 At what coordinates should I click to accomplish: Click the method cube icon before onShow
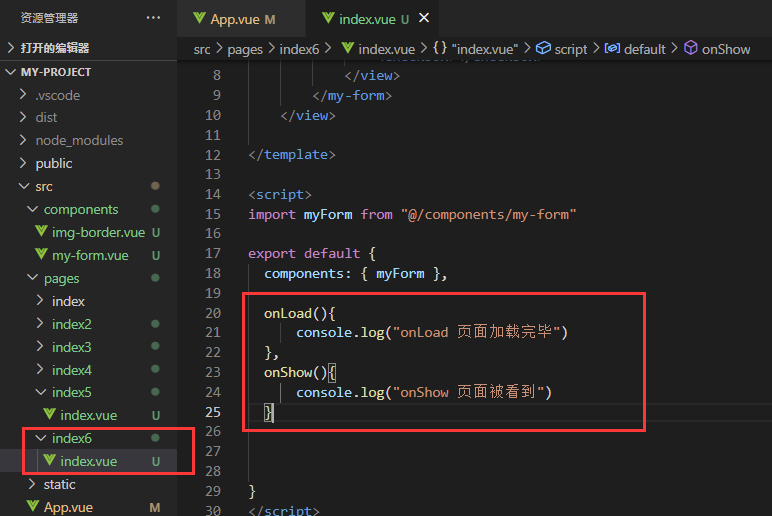tap(691, 48)
